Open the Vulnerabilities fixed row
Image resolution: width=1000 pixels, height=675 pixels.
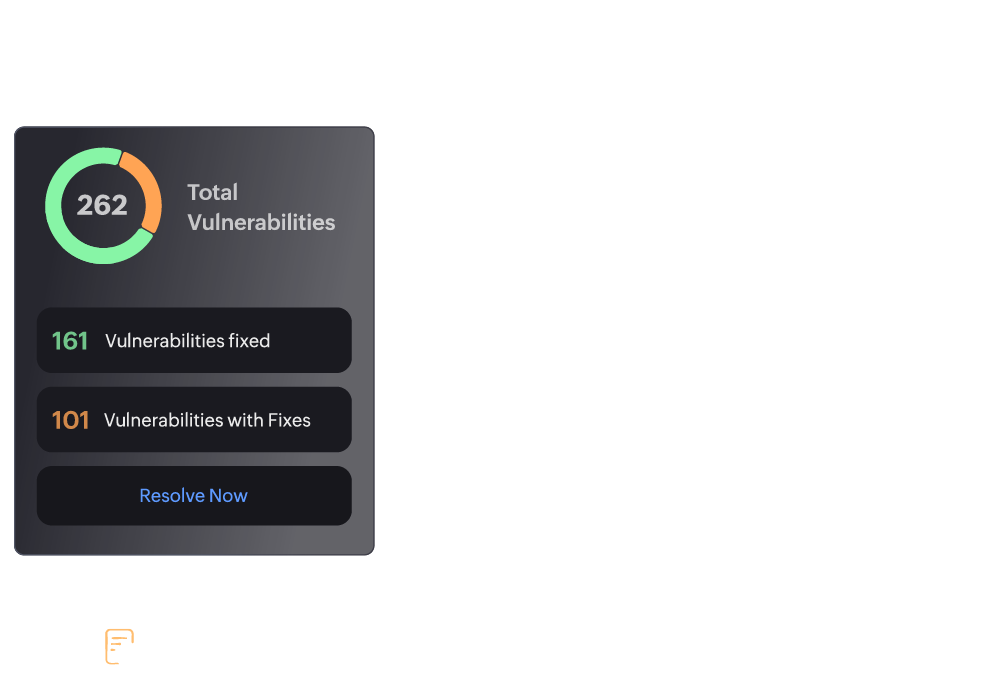195,340
